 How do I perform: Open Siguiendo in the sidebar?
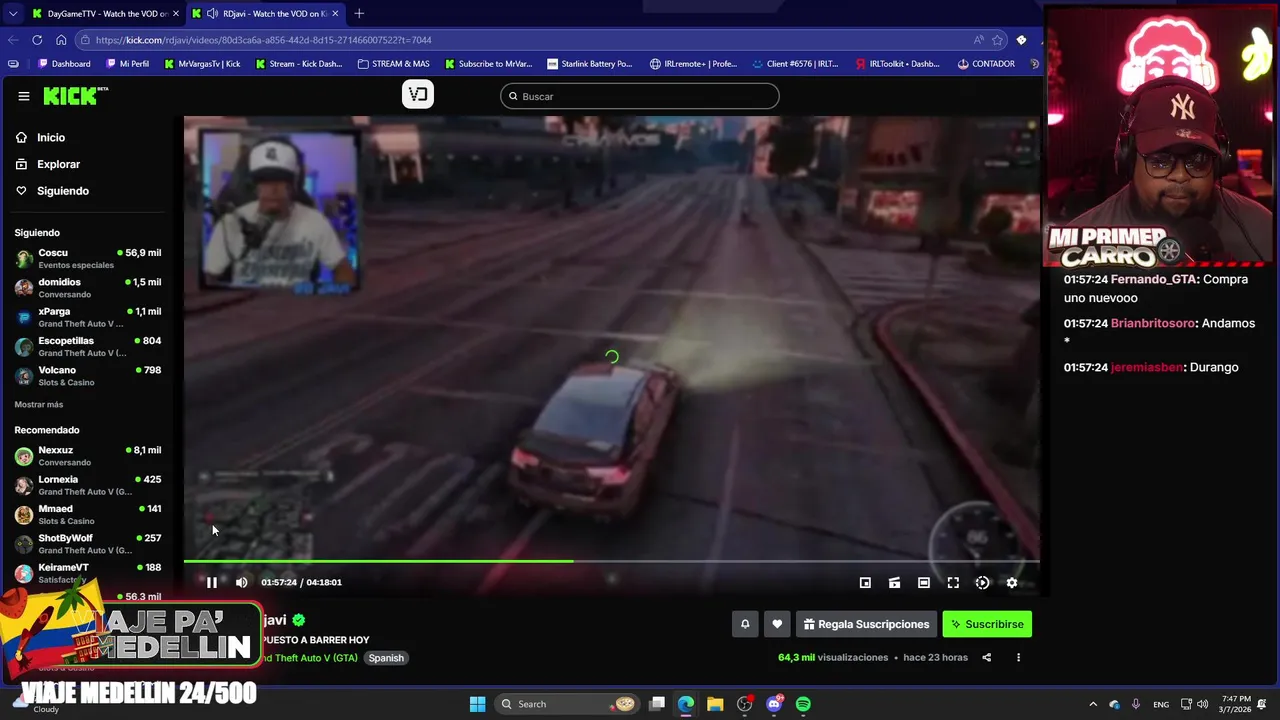pyautogui.click(x=62, y=191)
